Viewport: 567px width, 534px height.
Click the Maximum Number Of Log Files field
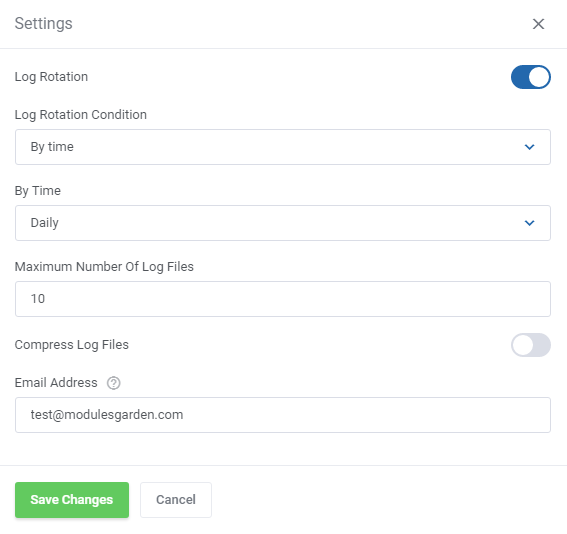click(283, 299)
